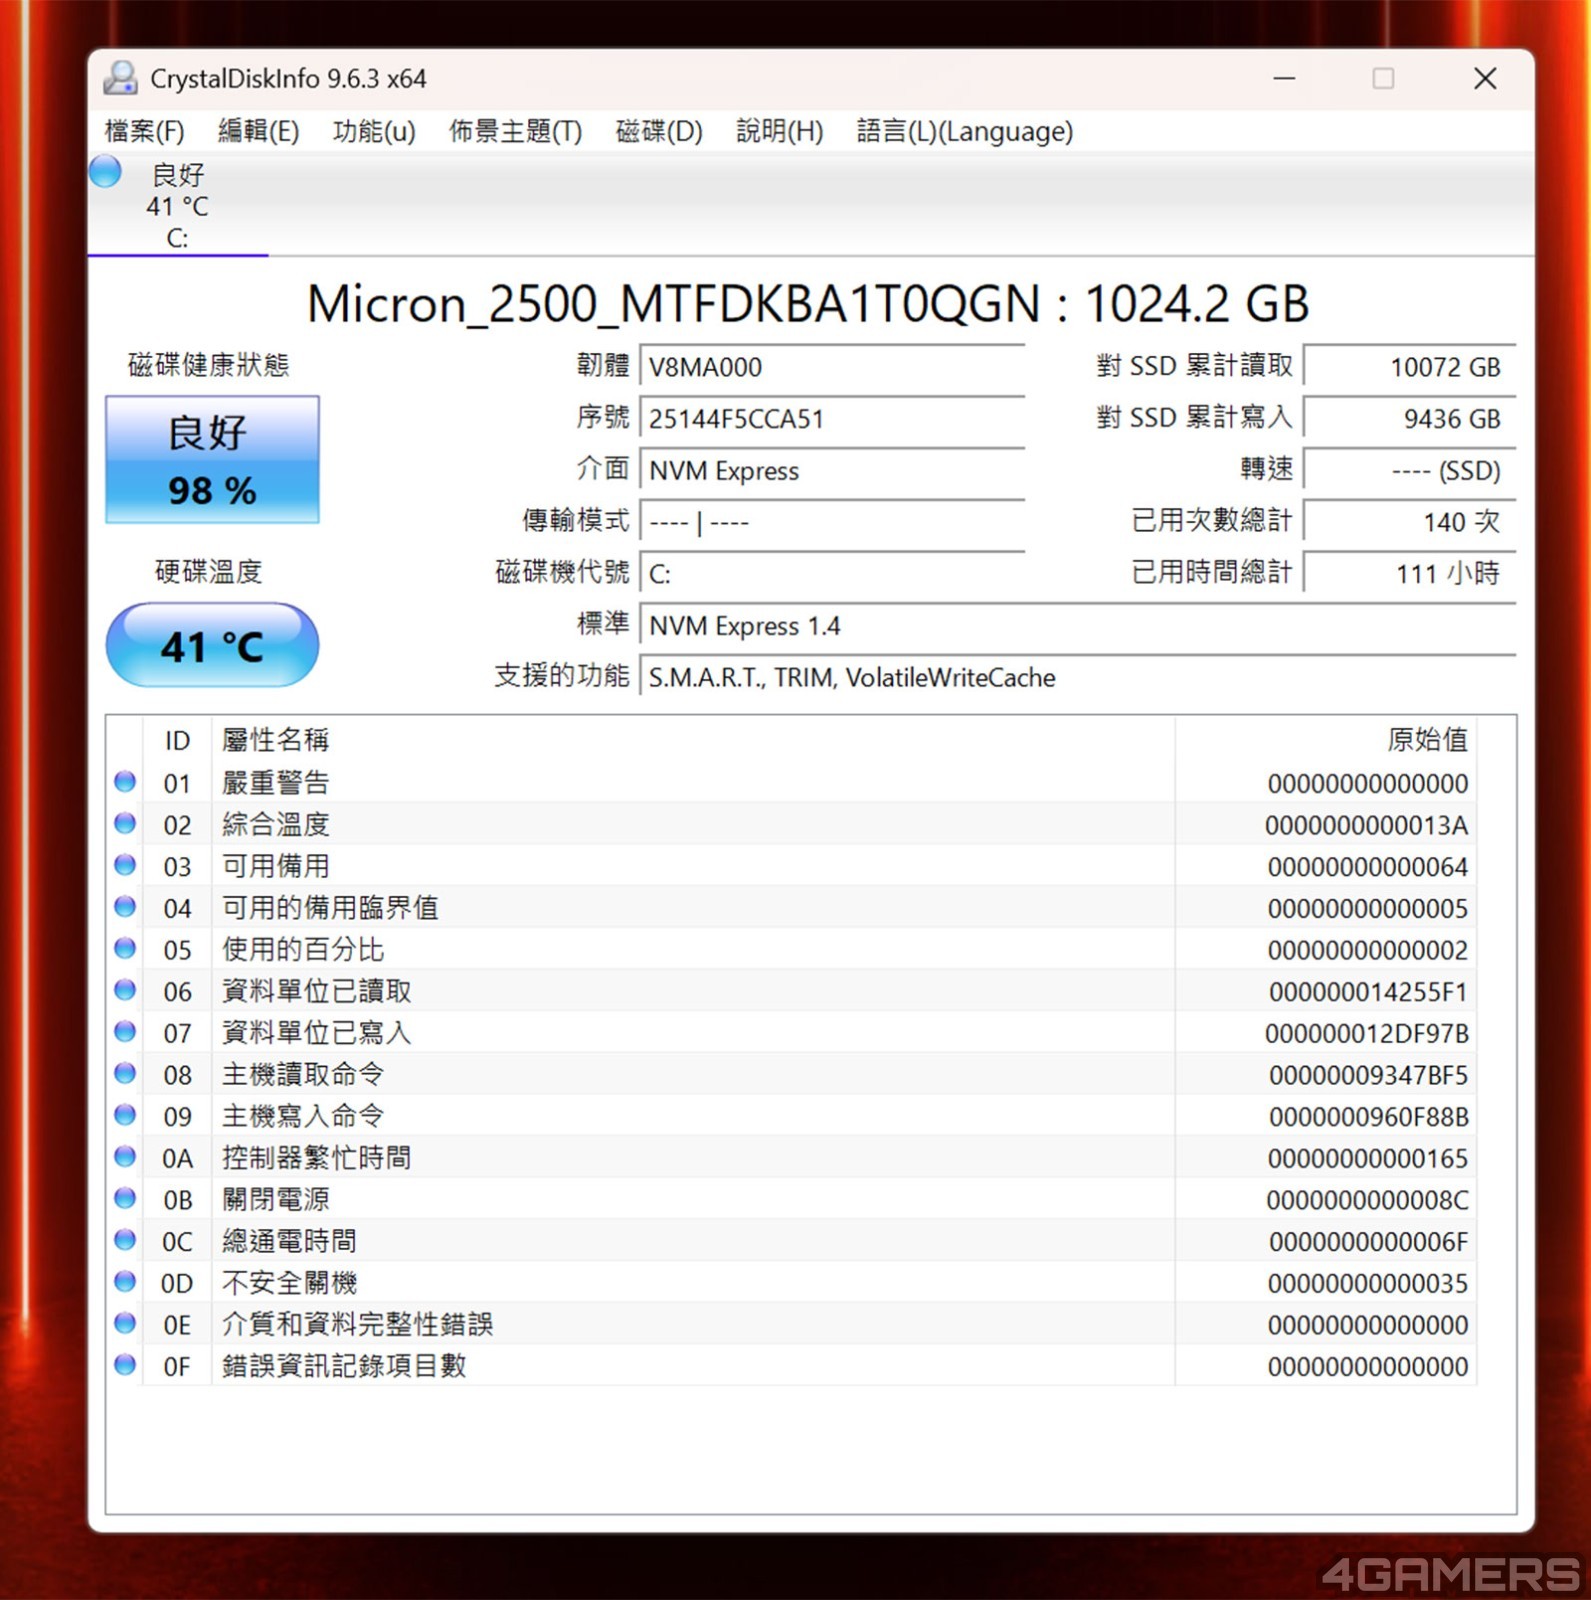The height and width of the screenshot is (1600, 1591).
Task: Click the status dot for 資料單位已寫入
Action: pyautogui.click(x=125, y=1032)
